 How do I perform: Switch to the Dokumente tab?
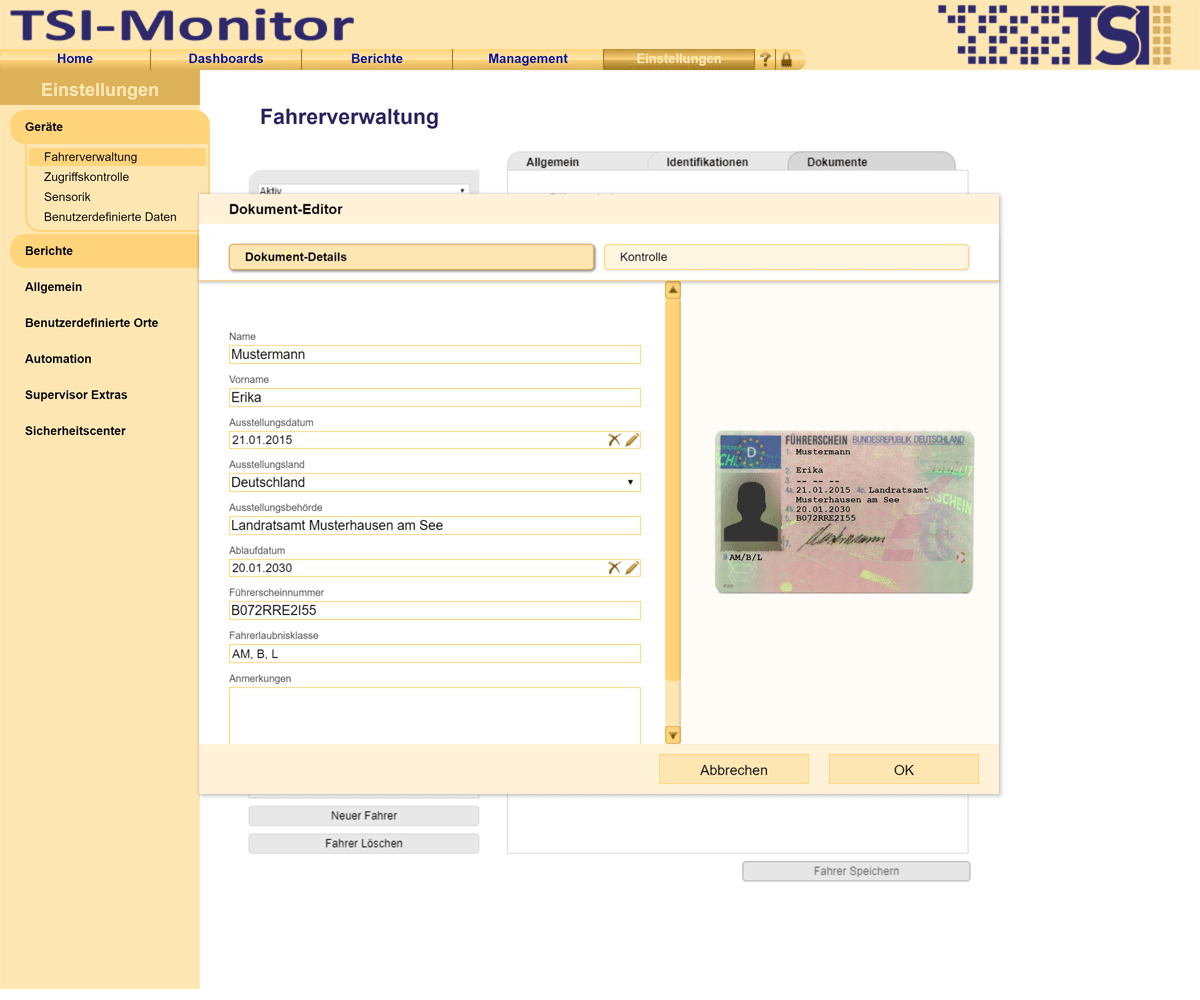(x=872, y=162)
